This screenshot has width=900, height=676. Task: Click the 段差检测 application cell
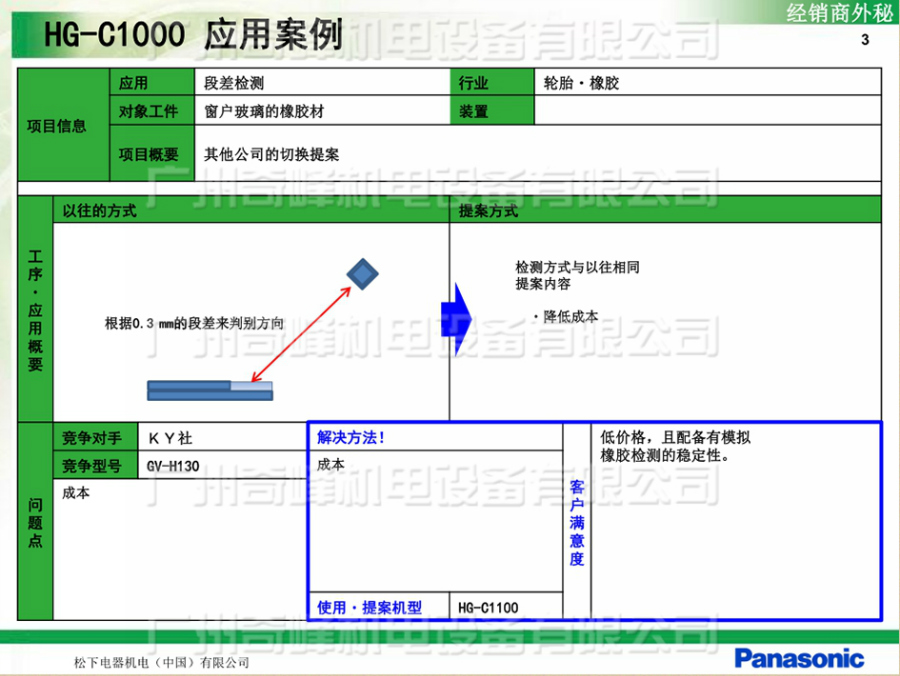point(234,84)
